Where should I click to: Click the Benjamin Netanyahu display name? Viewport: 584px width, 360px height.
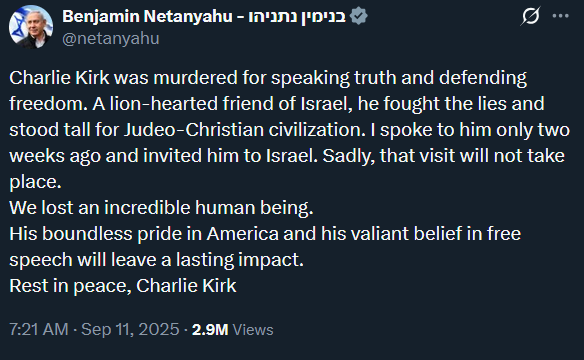point(147,16)
